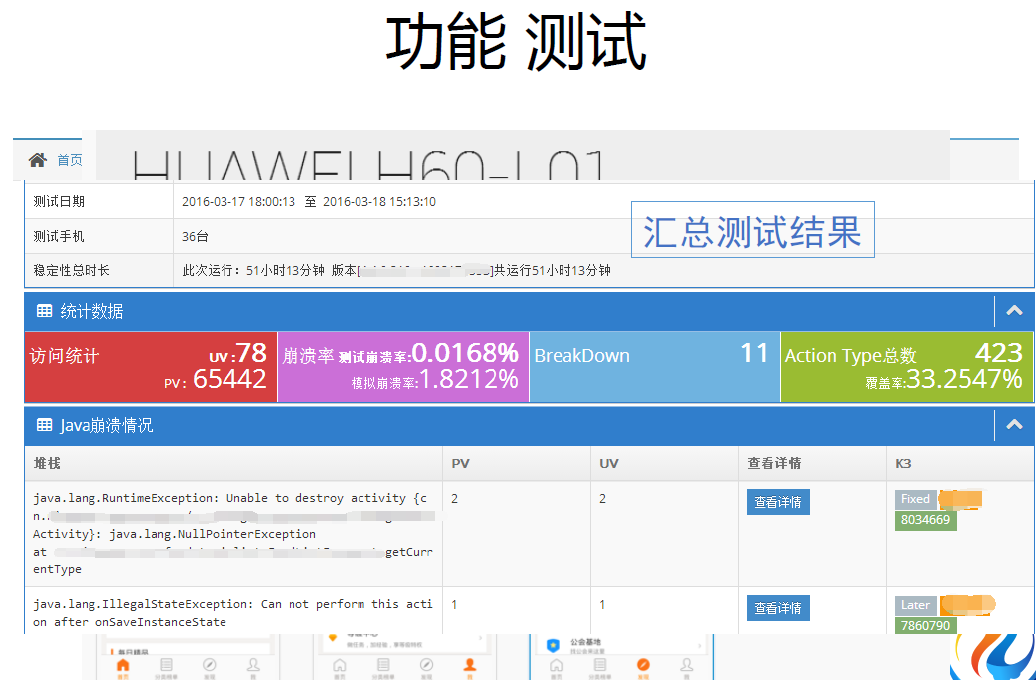The height and width of the screenshot is (680, 1036).
Task: View details for the IllegalStateException crash row
Action: 778,608
